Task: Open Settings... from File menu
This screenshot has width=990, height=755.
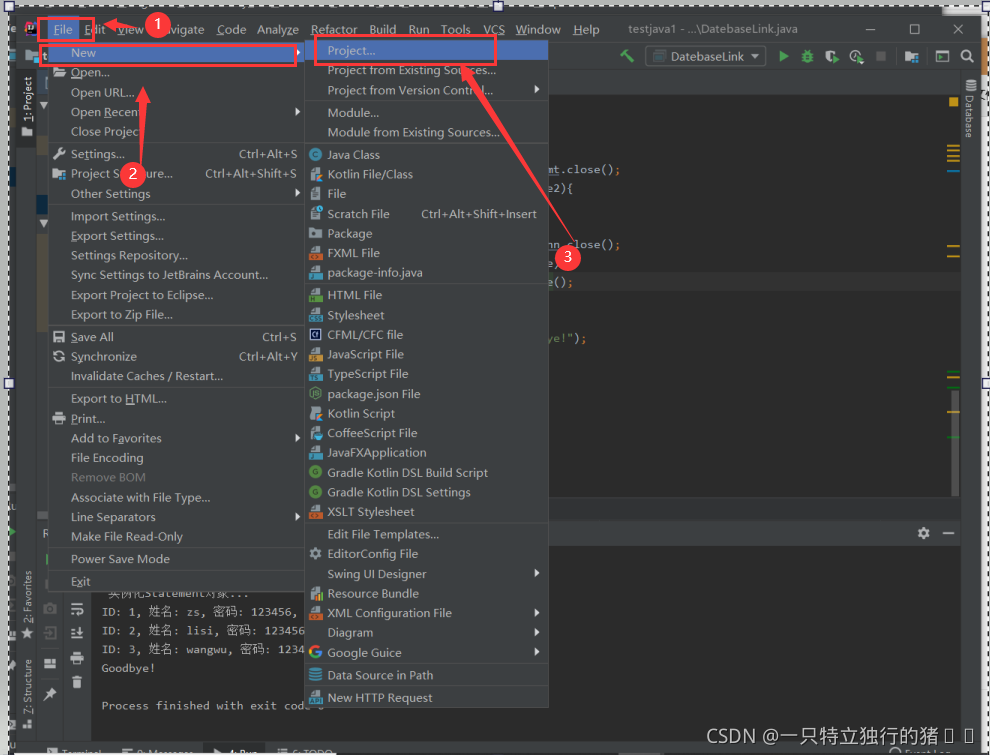Action: (176, 154)
